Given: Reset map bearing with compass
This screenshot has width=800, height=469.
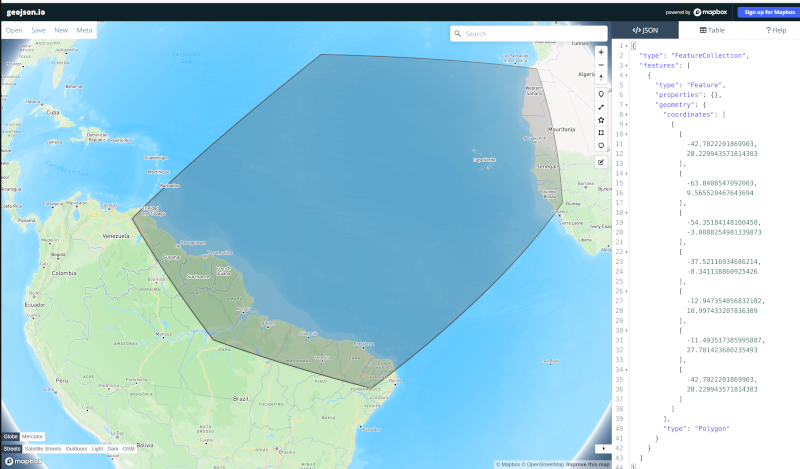Looking at the screenshot, I should 601,78.
